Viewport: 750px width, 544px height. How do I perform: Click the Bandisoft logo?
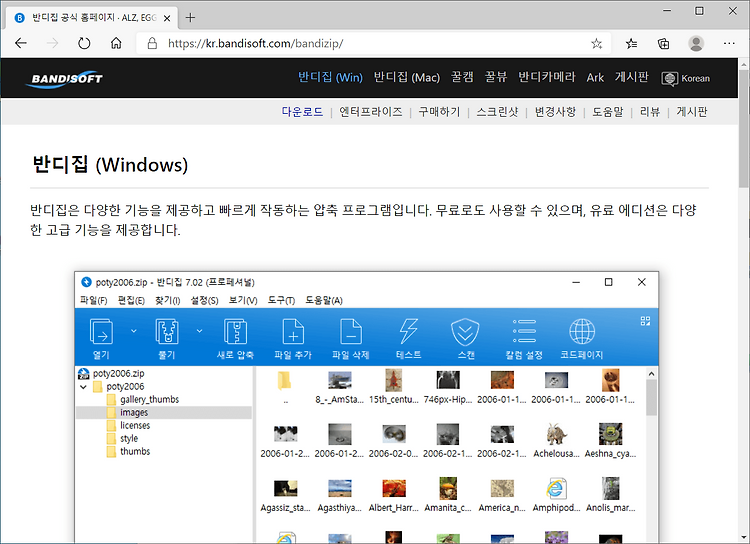65,79
